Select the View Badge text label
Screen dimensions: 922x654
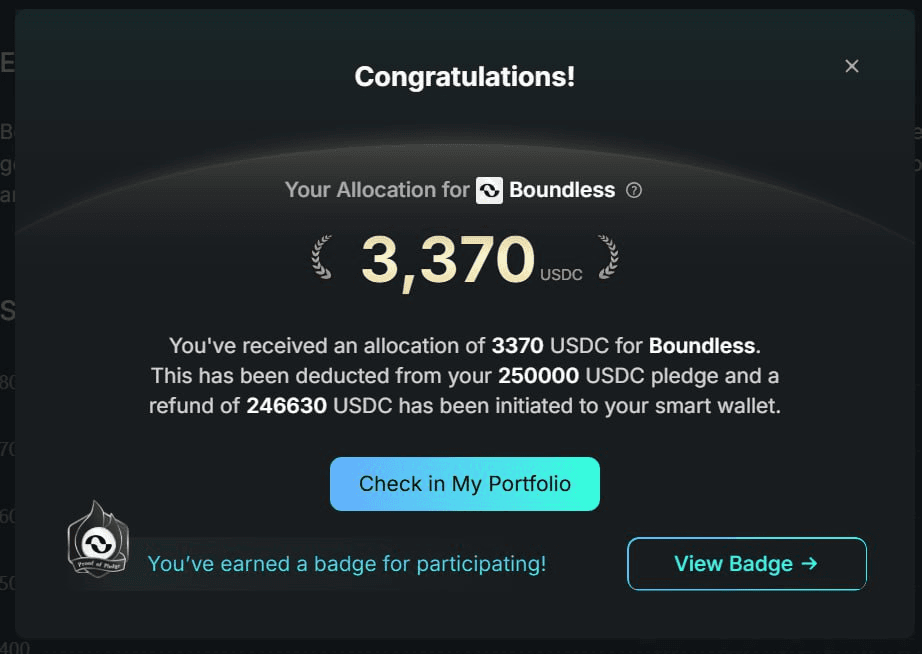[x=733, y=563]
